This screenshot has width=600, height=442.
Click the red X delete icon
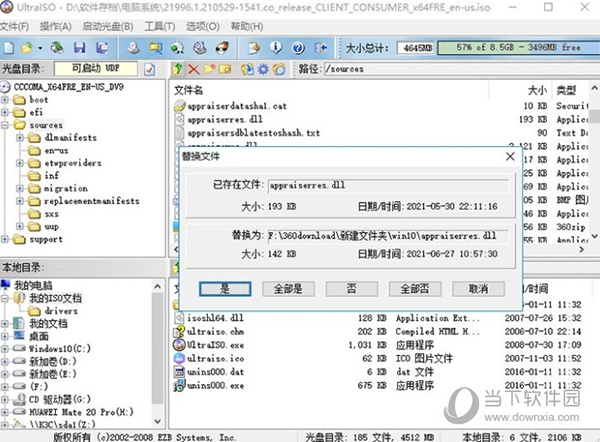click(194, 69)
